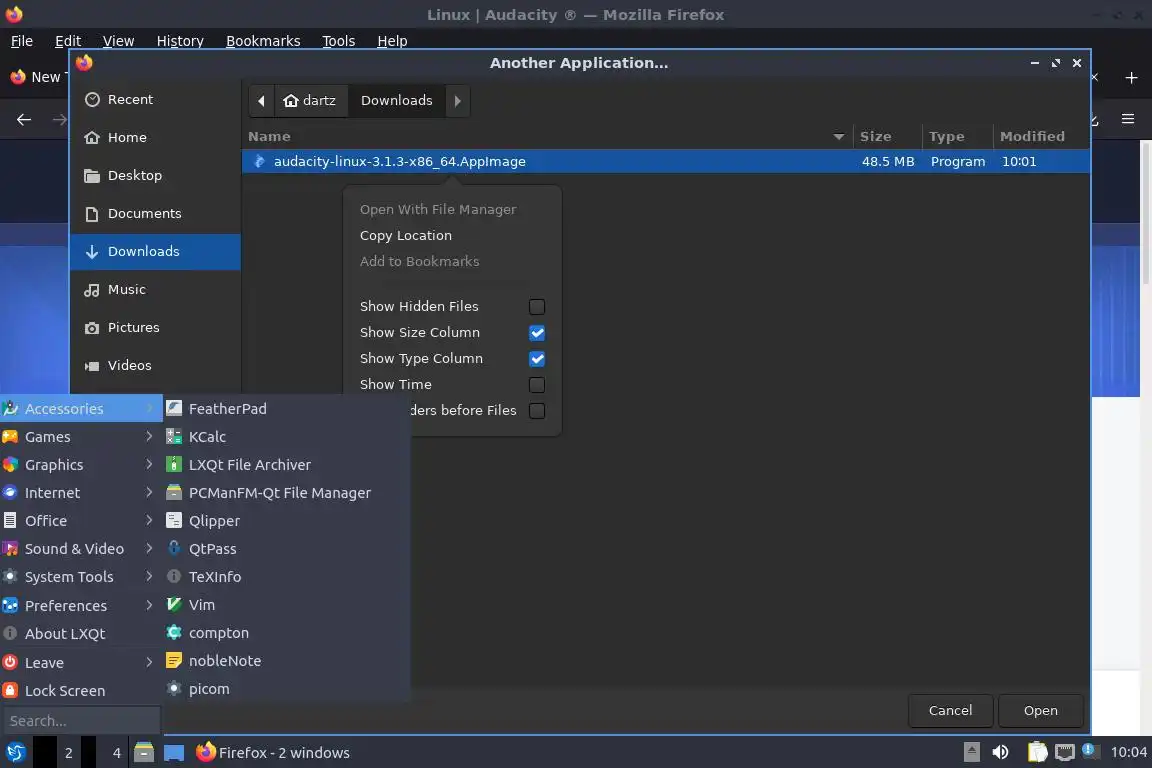Click the start menu Search field
Viewport: 1152px width, 768px height.
(x=81, y=721)
